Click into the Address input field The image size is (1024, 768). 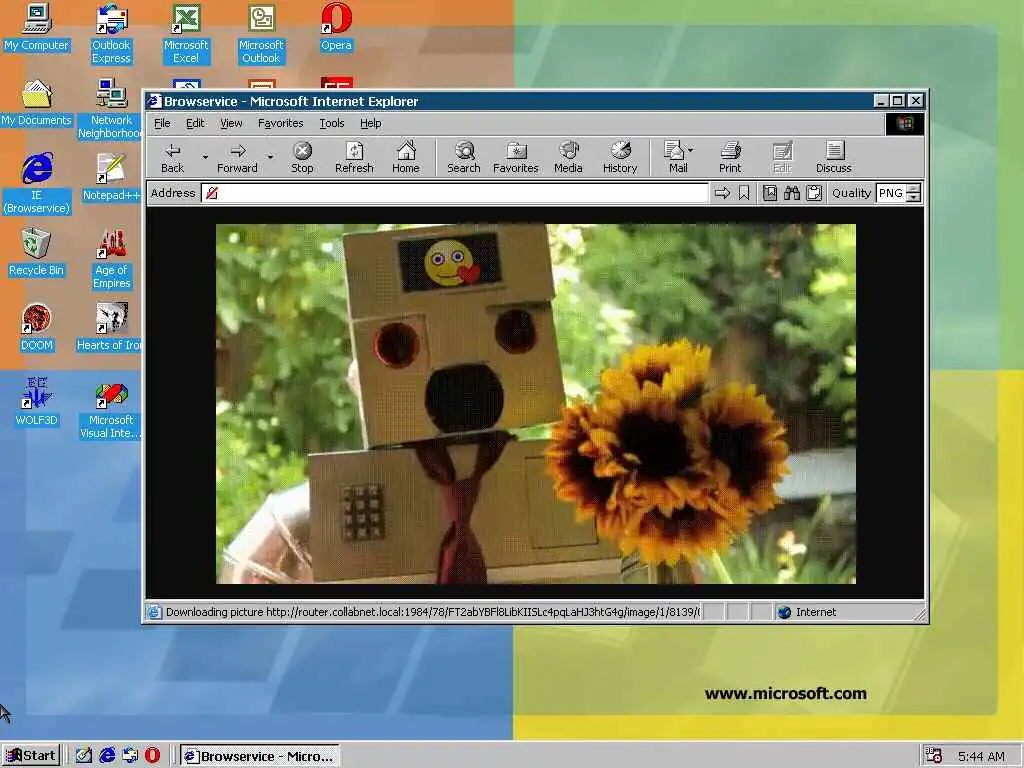(x=455, y=193)
